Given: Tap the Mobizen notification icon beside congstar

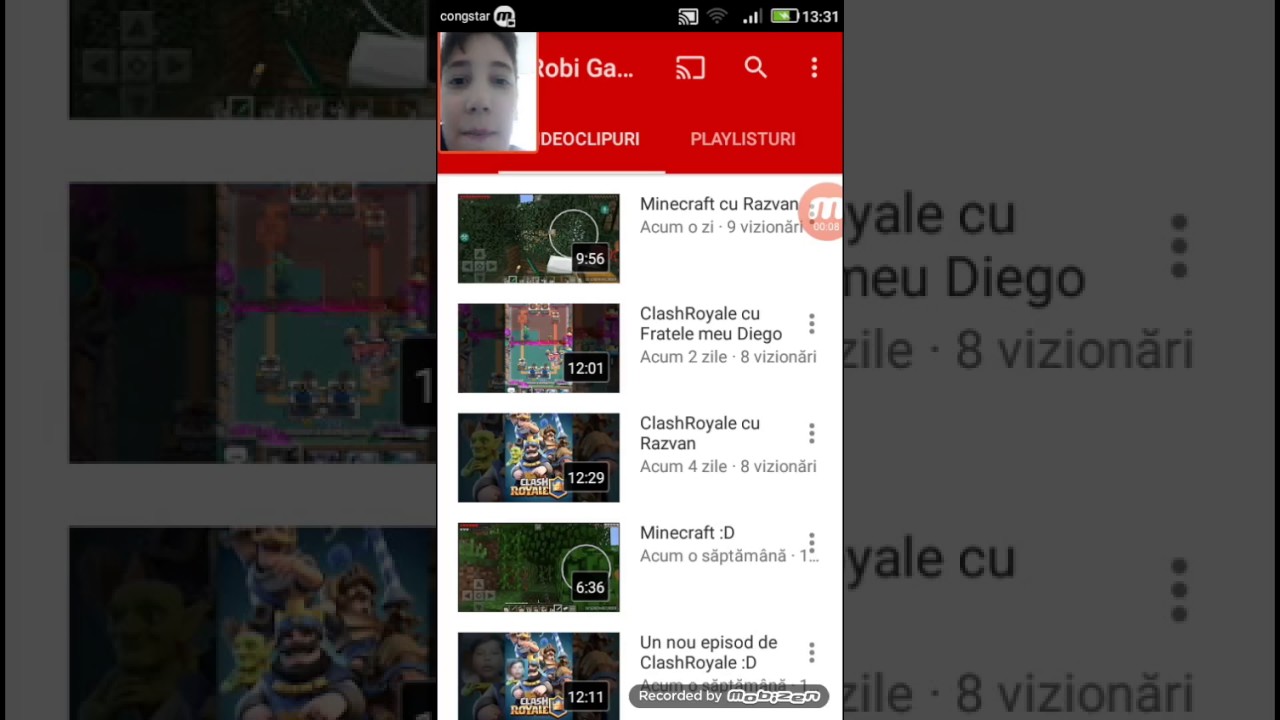Looking at the screenshot, I should click(505, 16).
